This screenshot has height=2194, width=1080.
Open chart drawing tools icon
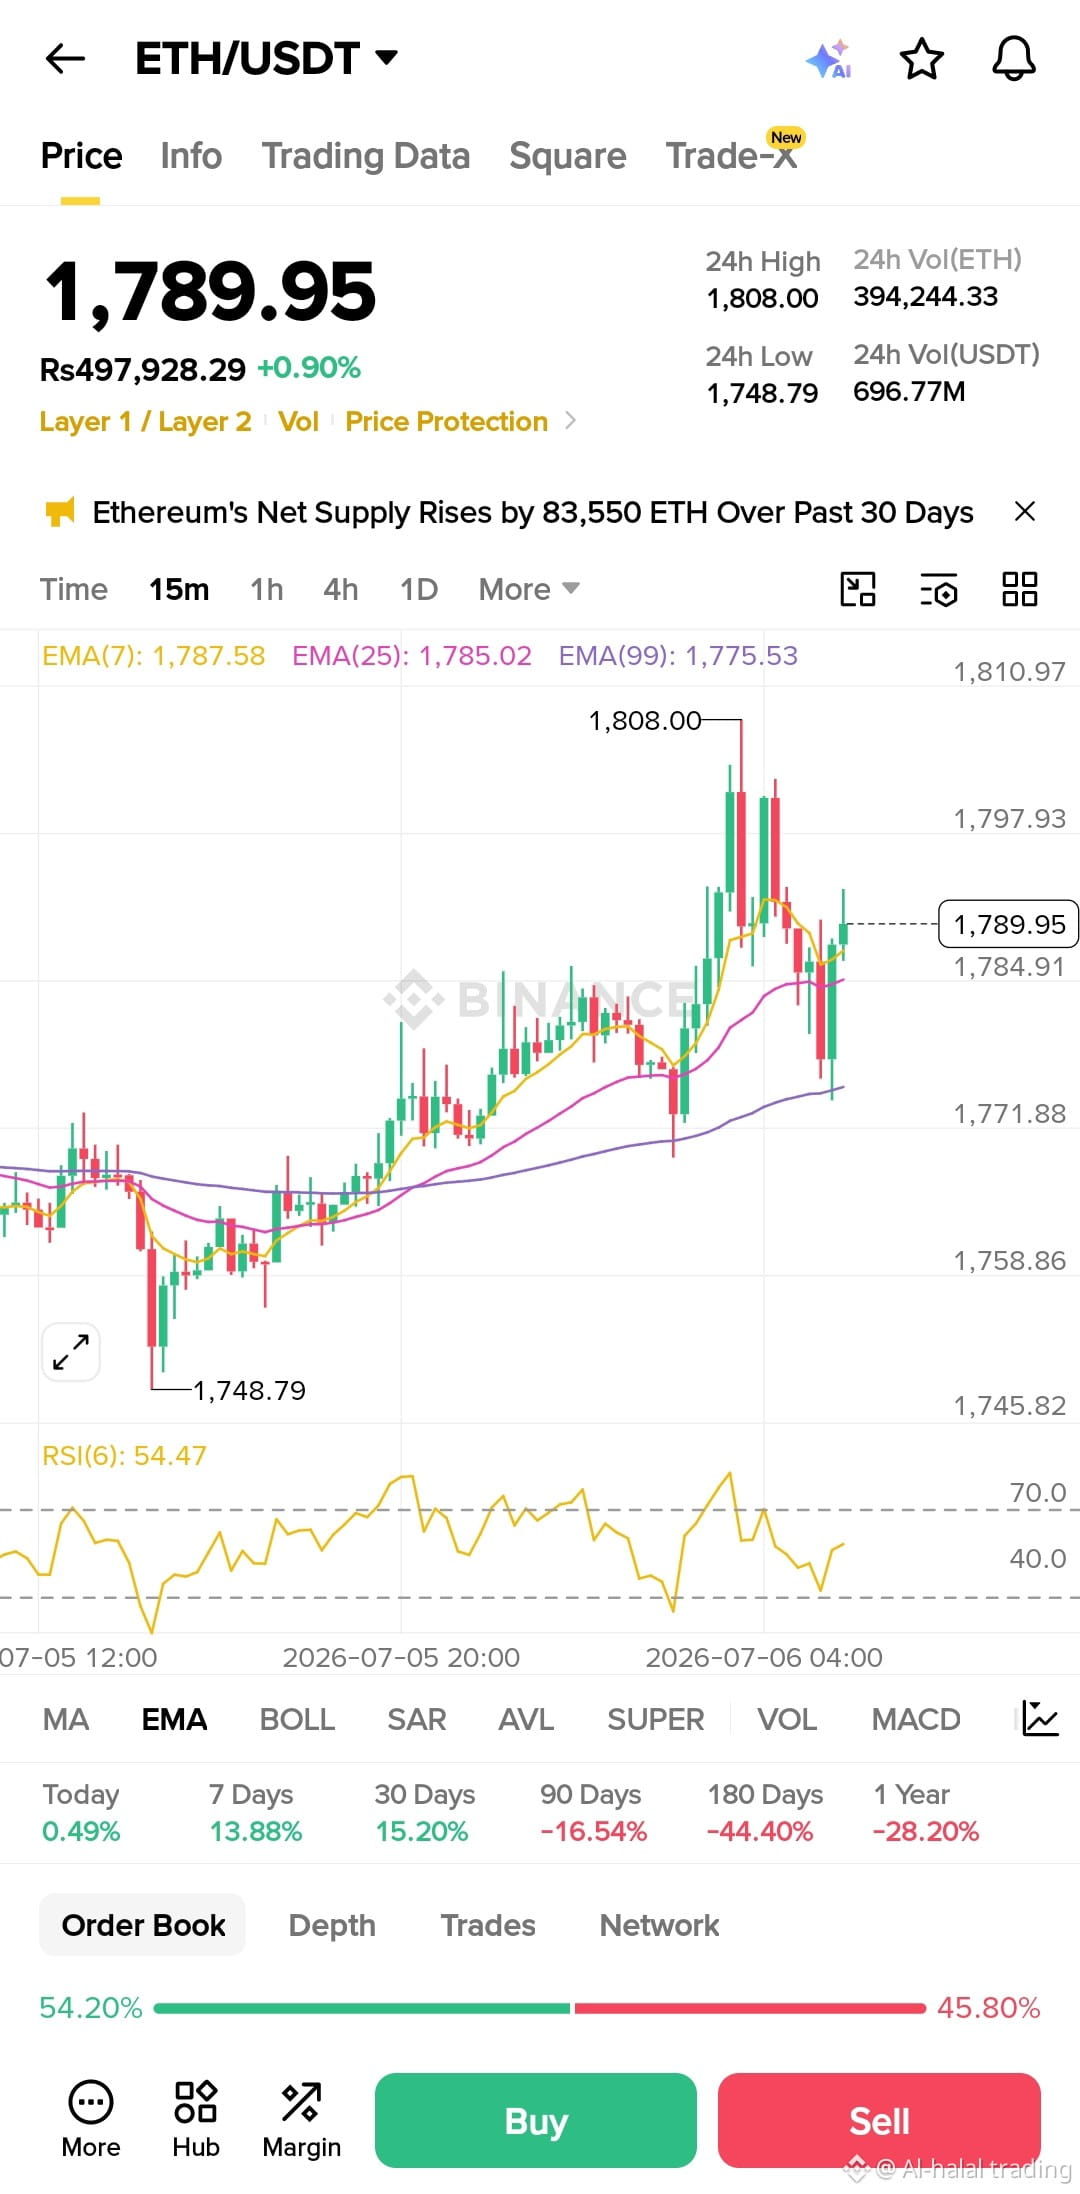[857, 589]
